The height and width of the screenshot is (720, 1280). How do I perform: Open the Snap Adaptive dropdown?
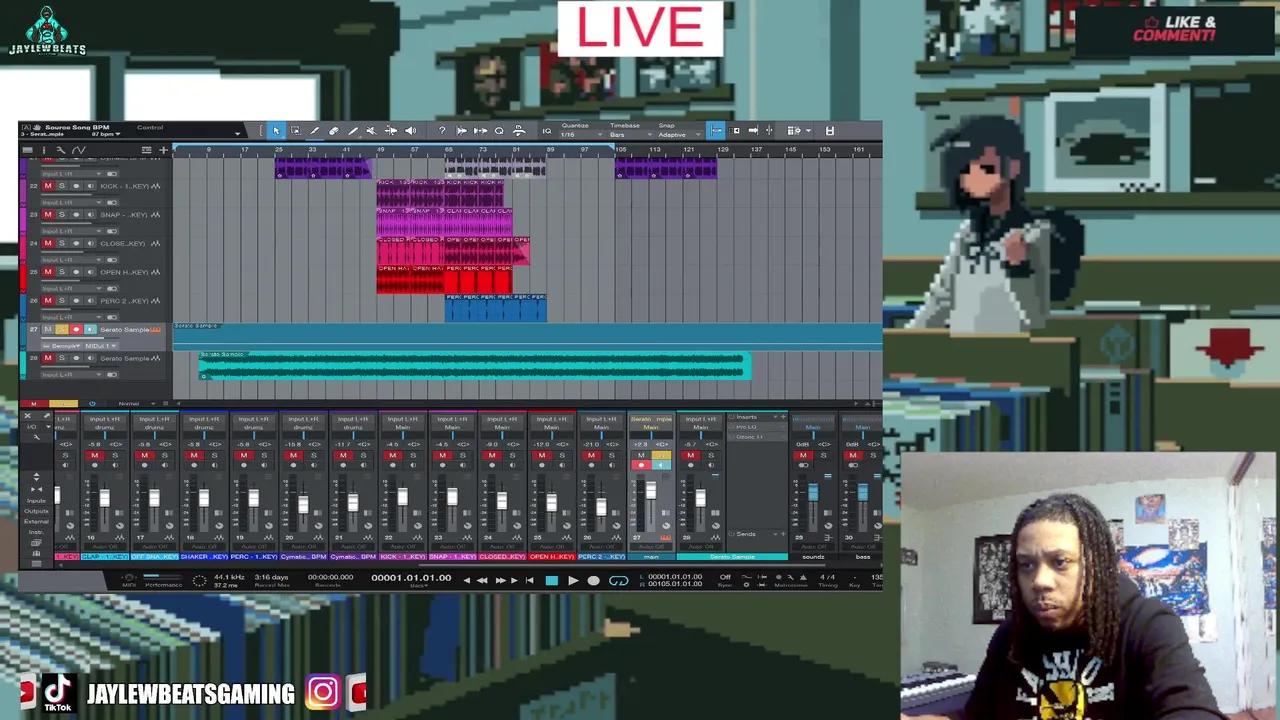click(x=679, y=135)
